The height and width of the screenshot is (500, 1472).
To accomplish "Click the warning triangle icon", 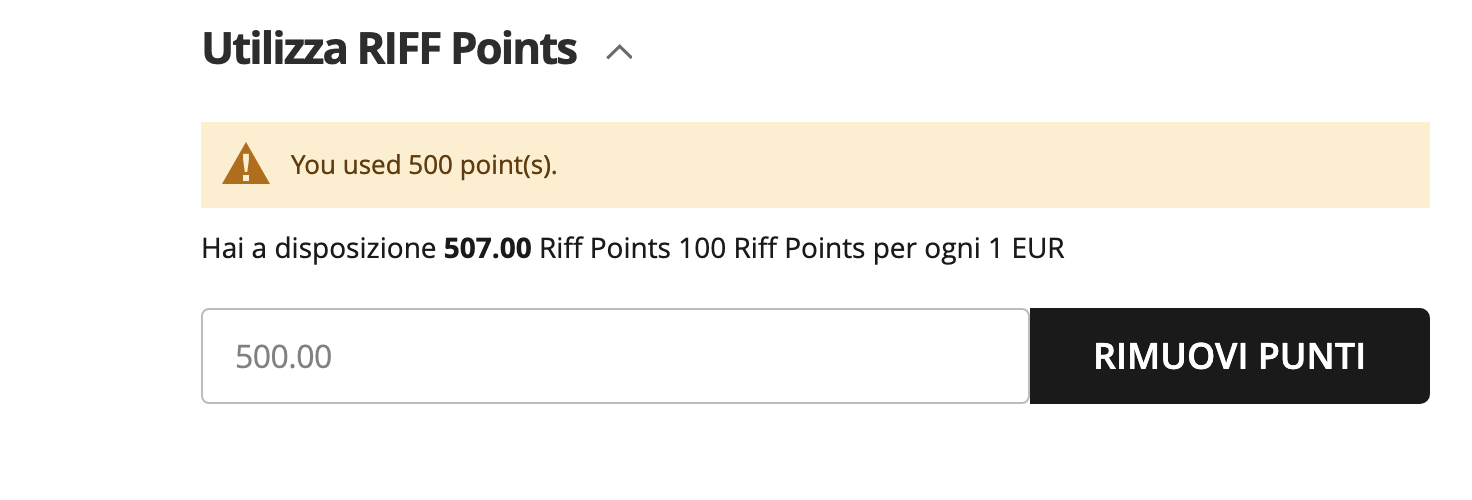I will pyautogui.click(x=246, y=165).
